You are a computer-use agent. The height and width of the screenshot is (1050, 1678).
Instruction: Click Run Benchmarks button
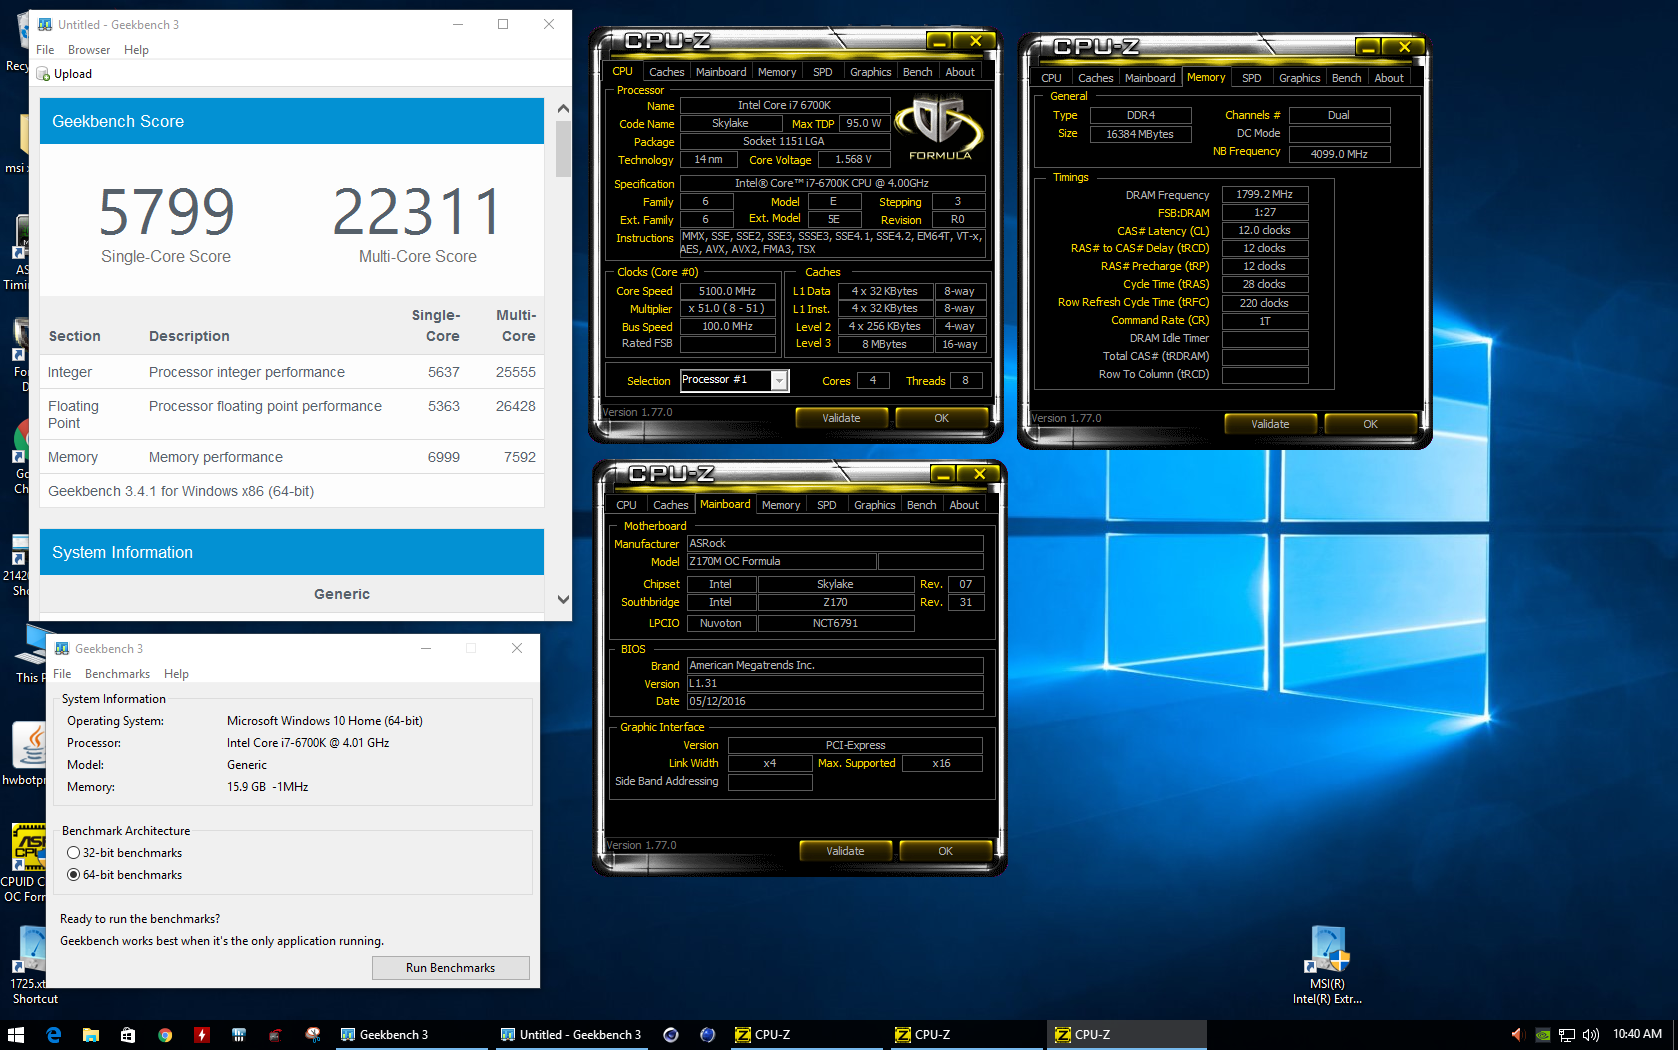450,968
